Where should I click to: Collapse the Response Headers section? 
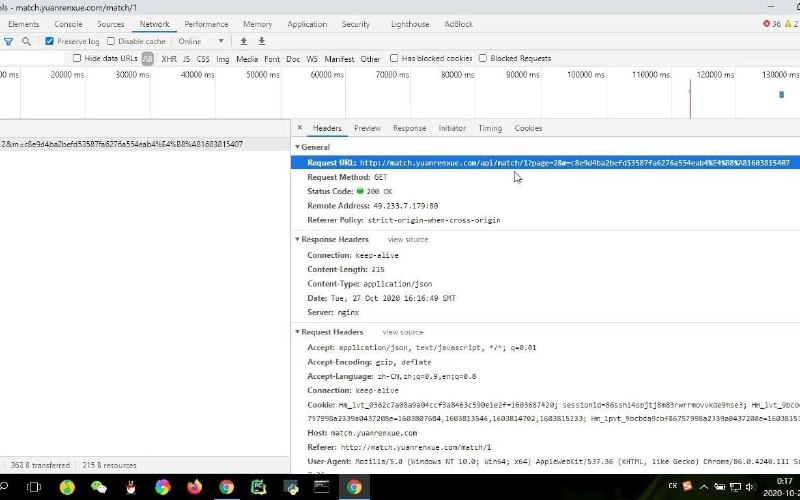297,240
